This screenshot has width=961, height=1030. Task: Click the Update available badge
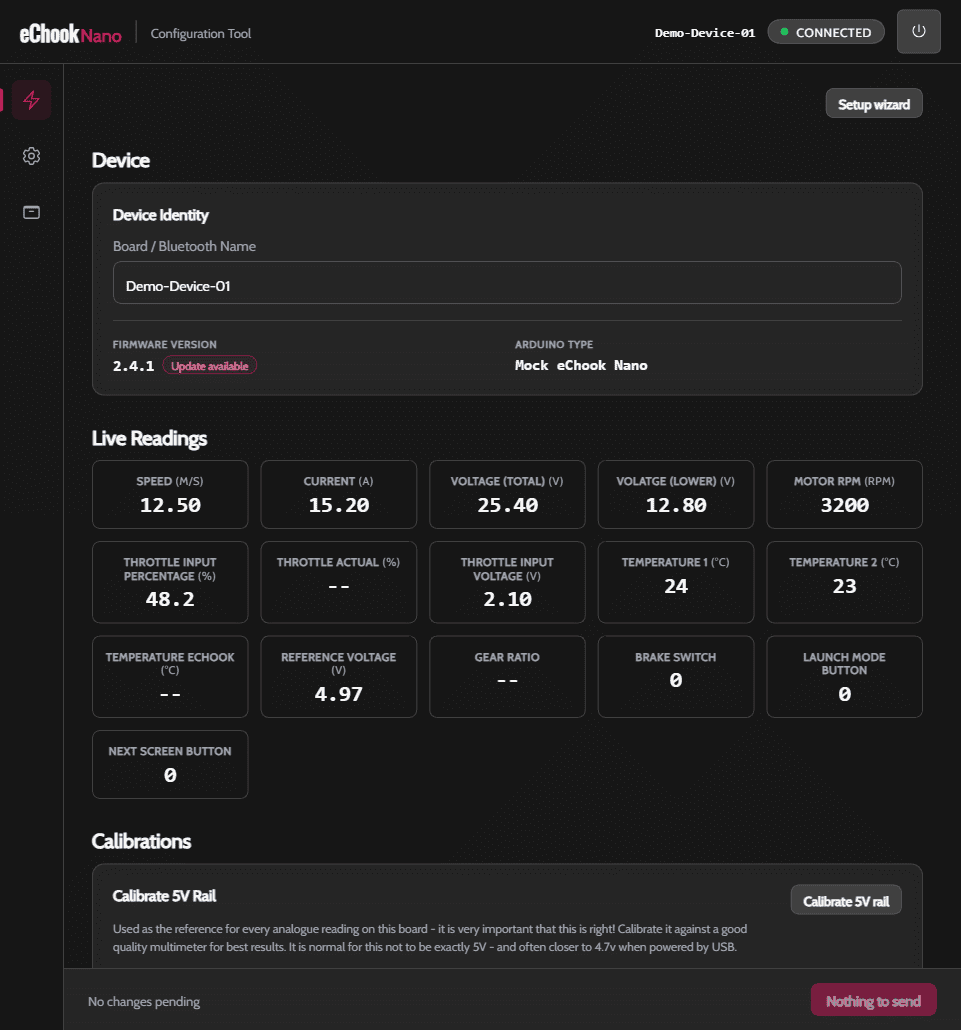click(210, 366)
